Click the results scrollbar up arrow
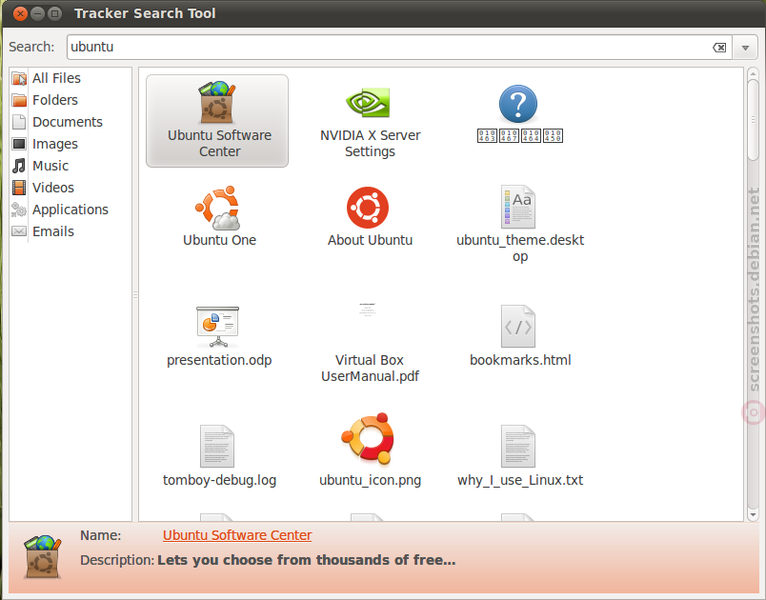The width and height of the screenshot is (766, 600). (x=753, y=74)
